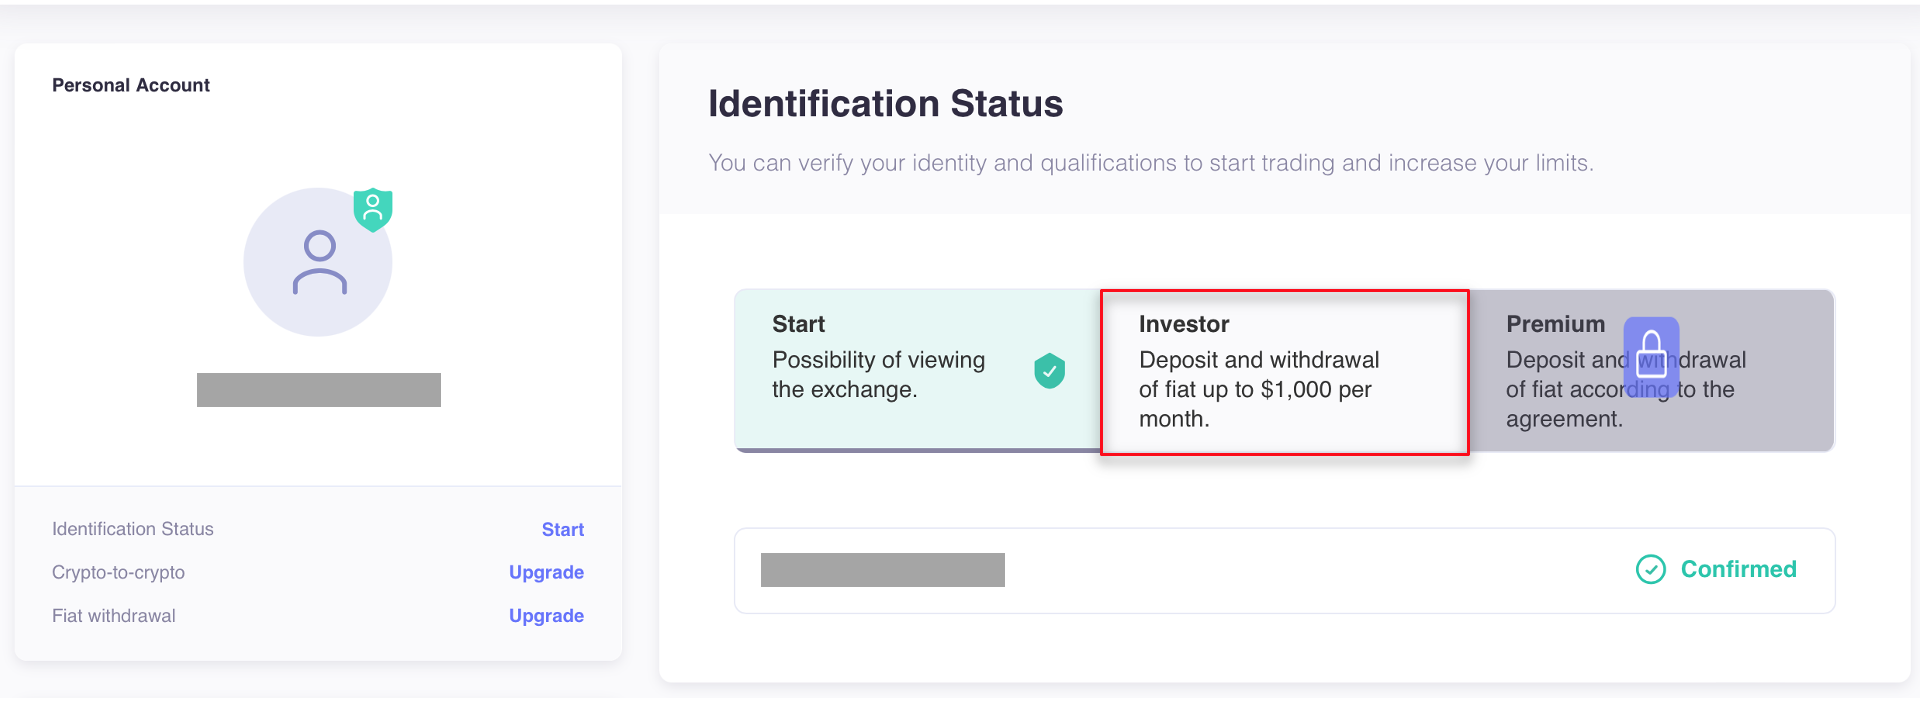Select the Premium tier title
Screen dimensions: 1922x710
coord(1555,324)
